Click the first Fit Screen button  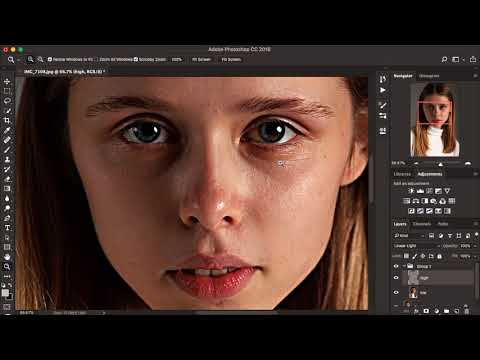(201, 59)
